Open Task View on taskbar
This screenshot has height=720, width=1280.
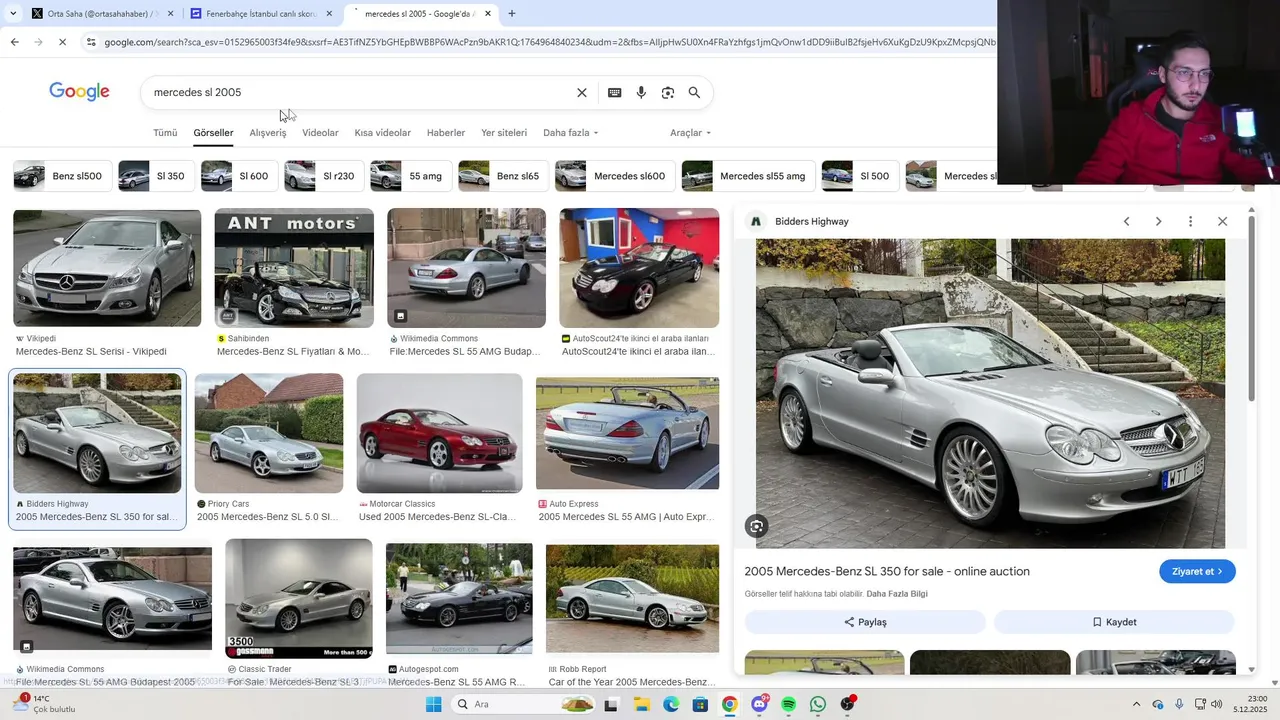coord(611,704)
